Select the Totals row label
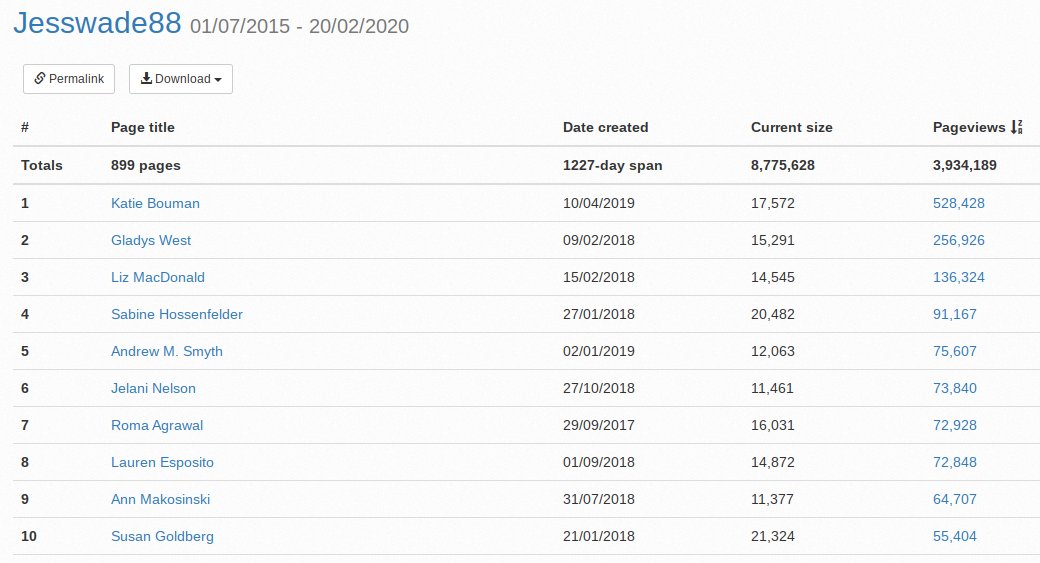This screenshot has width=1040, height=563. point(42,166)
